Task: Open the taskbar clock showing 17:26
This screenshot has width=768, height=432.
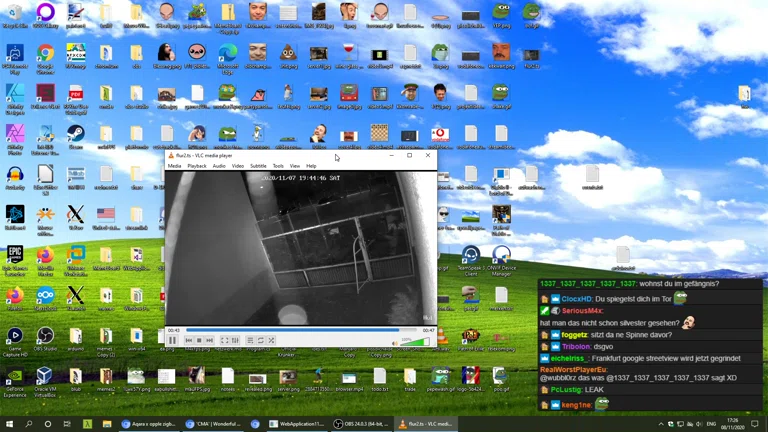Action: [x=733, y=424]
